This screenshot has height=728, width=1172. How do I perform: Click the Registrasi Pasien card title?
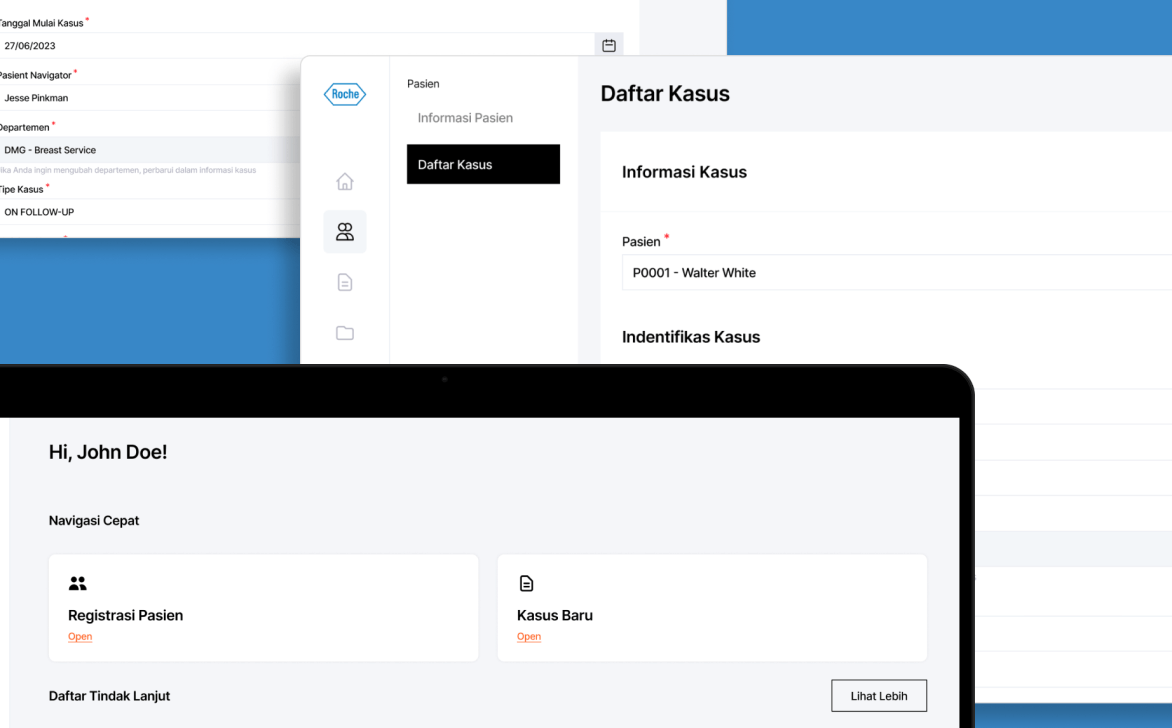125,615
